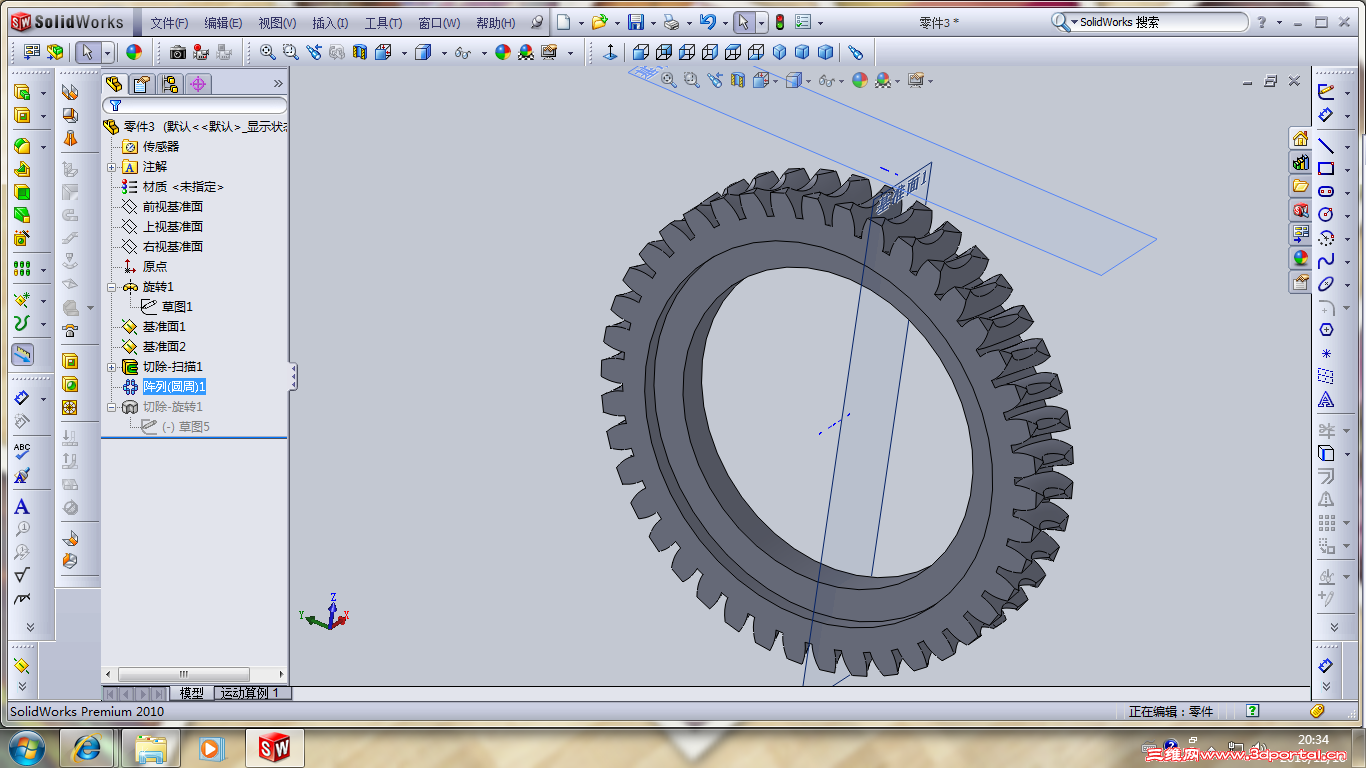This screenshot has height=768, width=1366.
Task: Click Section View icon in main toolbar
Action: [x=360, y=52]
